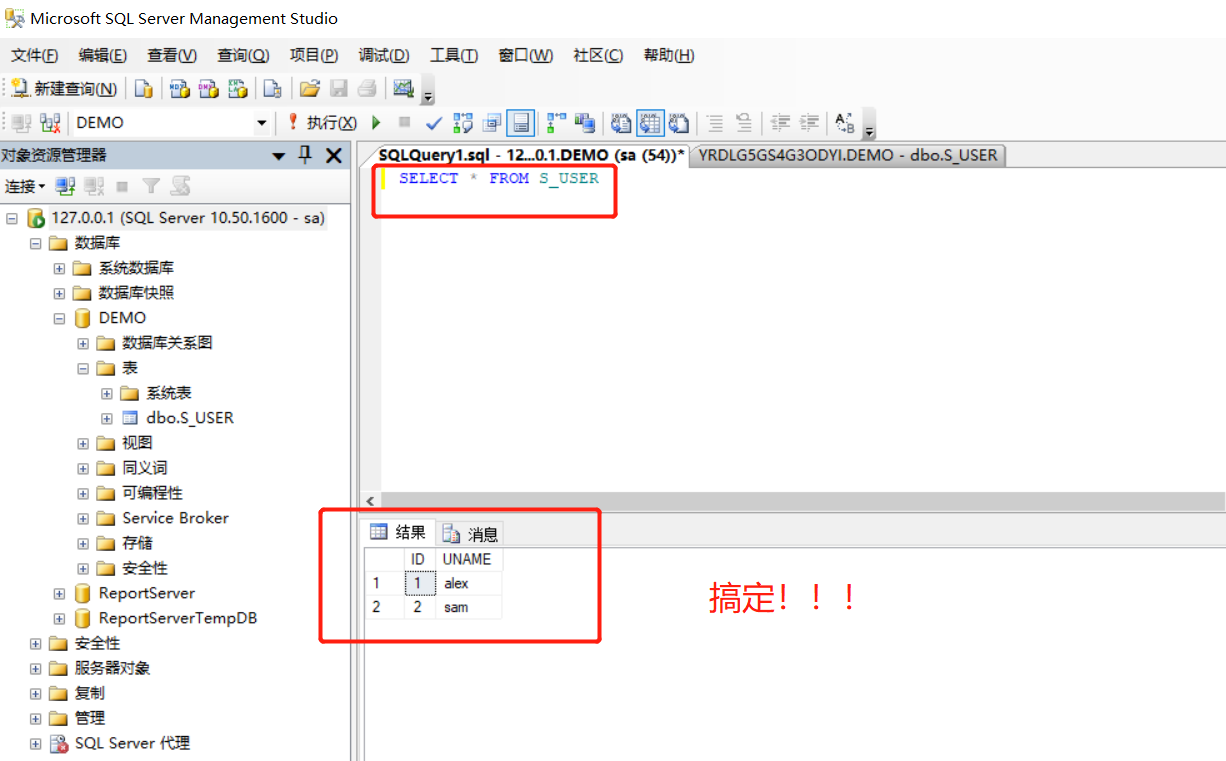The width and height of the screenshot is (1226, 761).
Task: Select the 消息 messages tab
Action: click(471, 534)
